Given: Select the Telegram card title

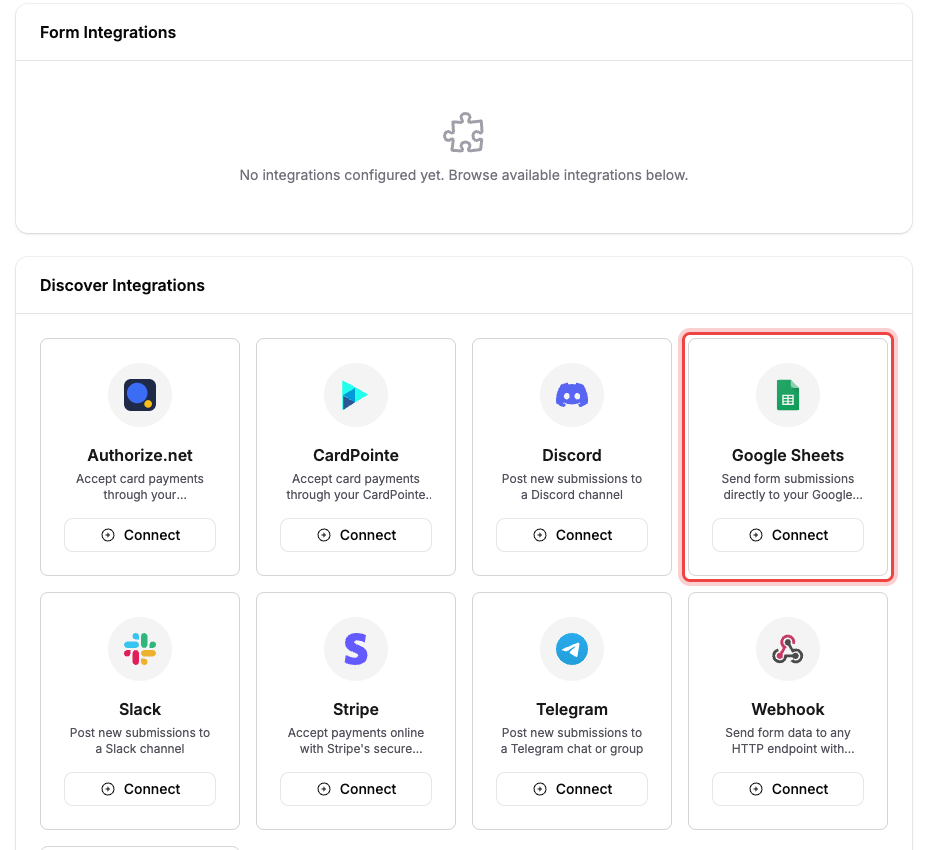Looking at the screenshot, I should 572,709.
